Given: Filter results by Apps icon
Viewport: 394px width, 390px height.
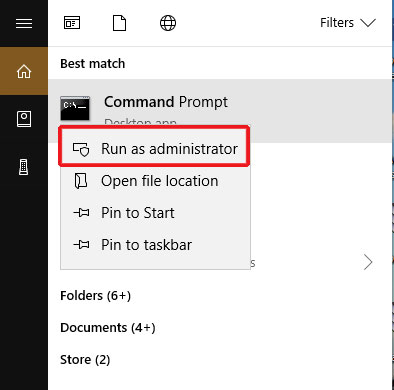Looking at the screenshot, I should coord(72,23).
